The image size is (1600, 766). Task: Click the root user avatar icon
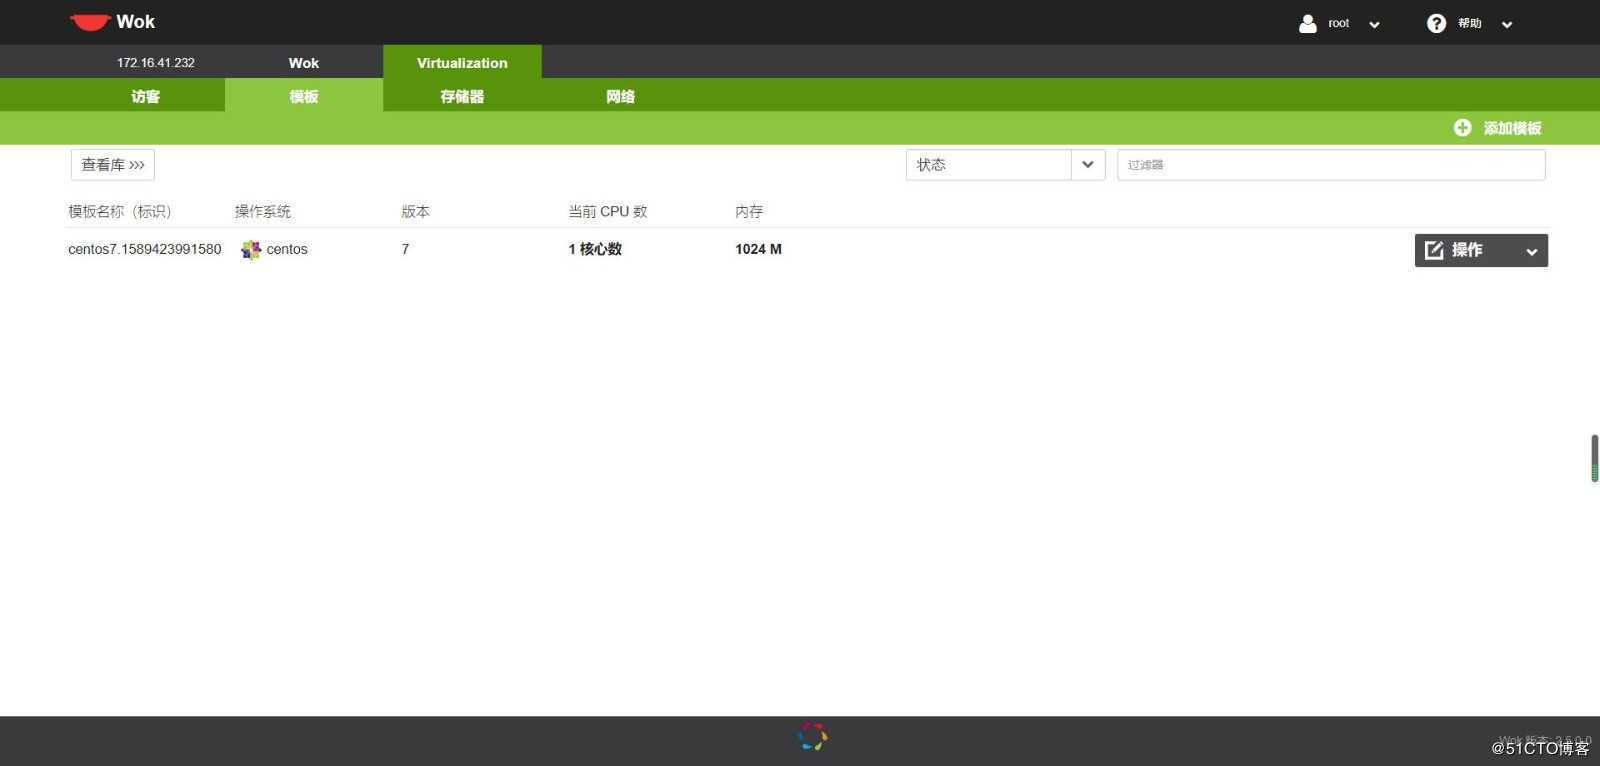tap(1307, 23)
